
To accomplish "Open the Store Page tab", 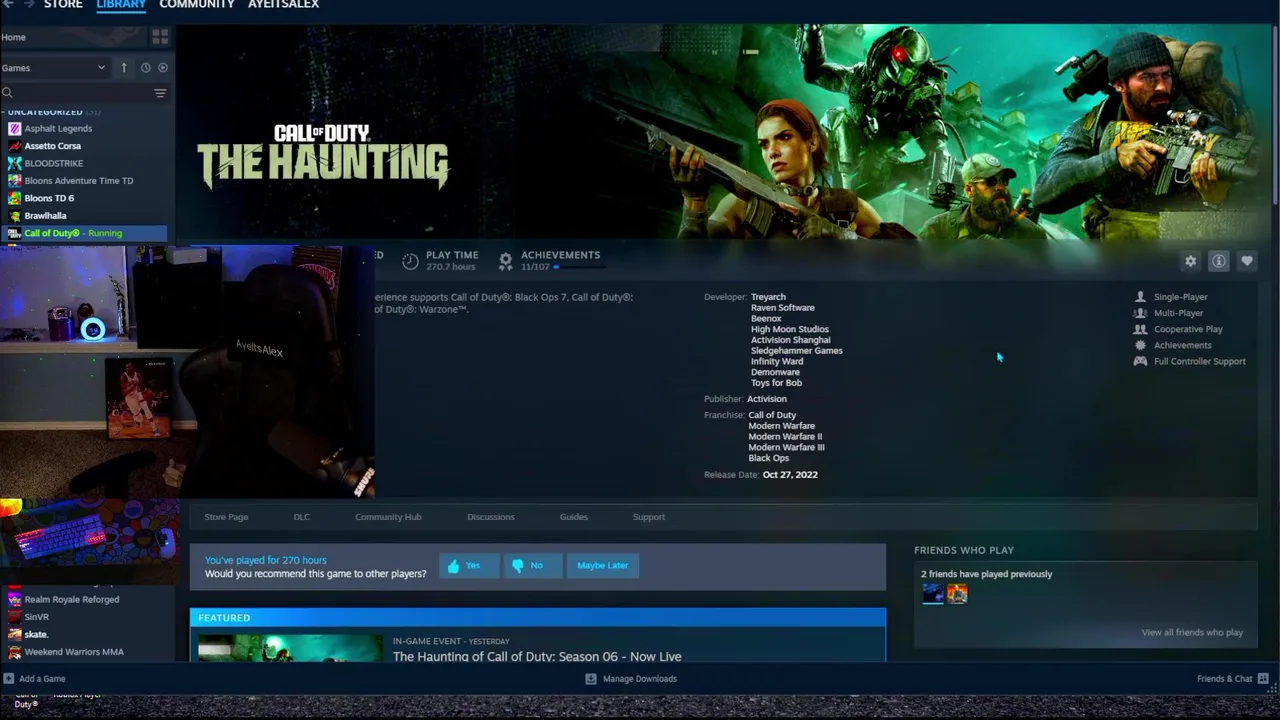I will tap(226, 517).
